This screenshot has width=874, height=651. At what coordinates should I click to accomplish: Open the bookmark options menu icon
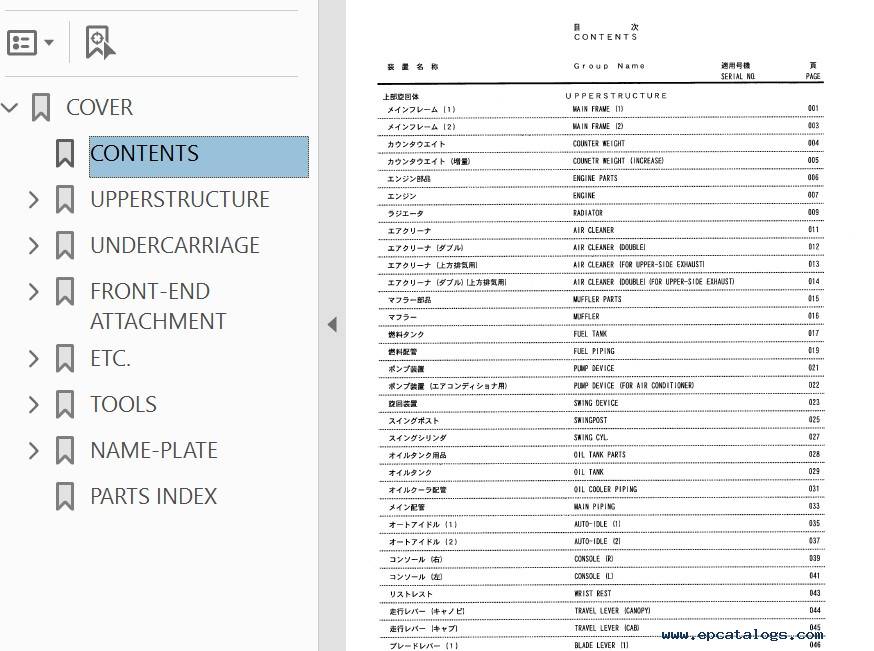point(30,42)
